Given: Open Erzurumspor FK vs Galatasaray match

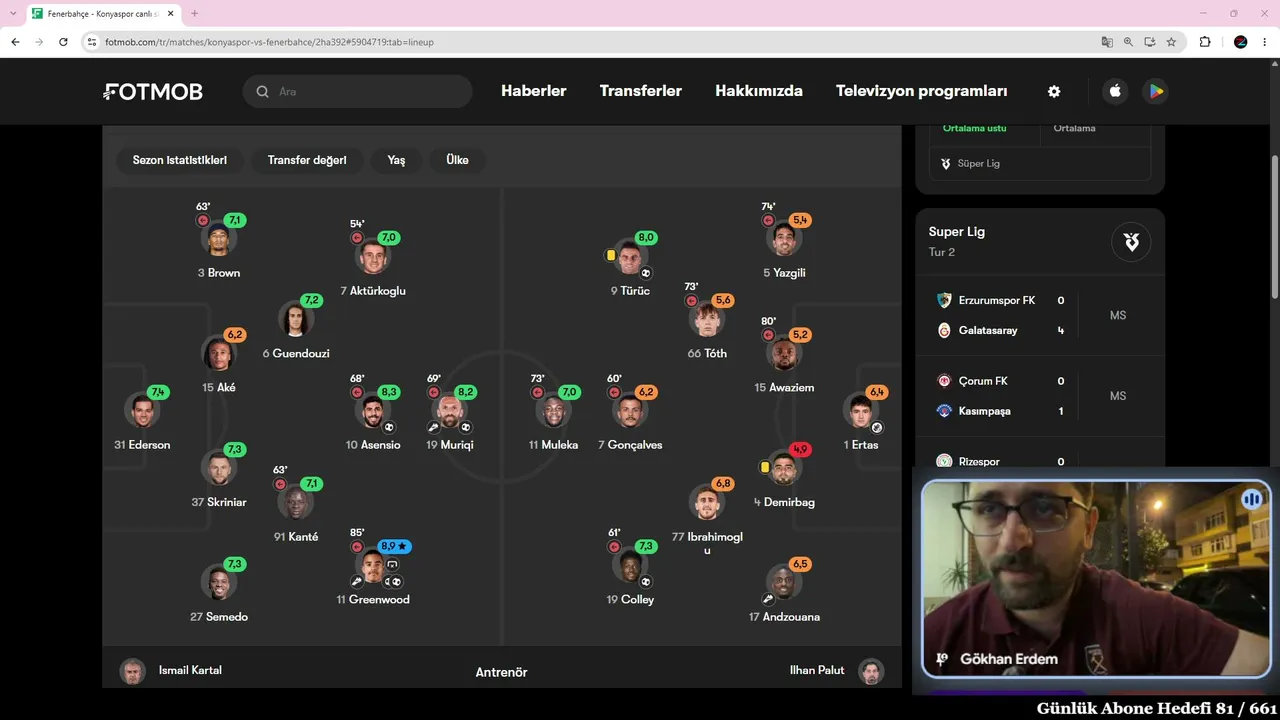Looking at the screenshot, I should pyautogui.click(x=1040, y=315).
